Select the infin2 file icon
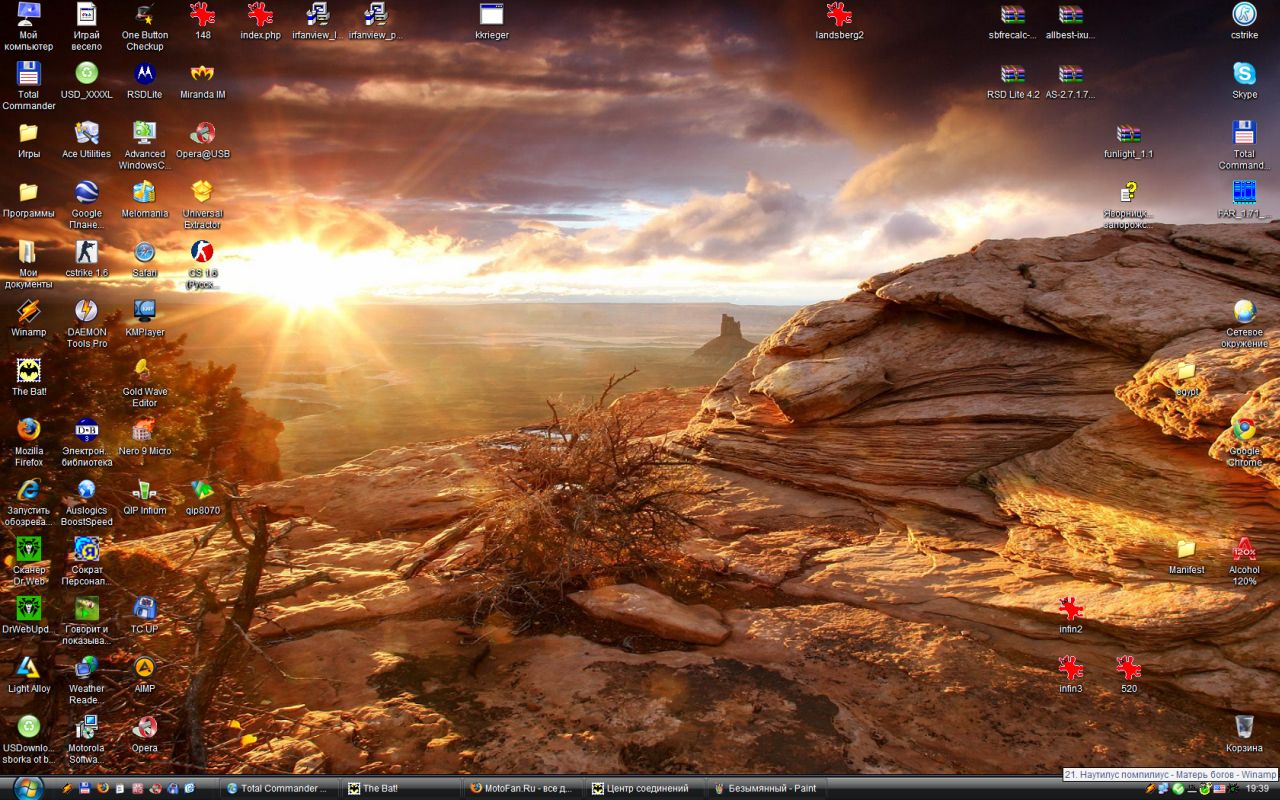This screenshot has height=800, width=1280. [x=1071, y=615]
